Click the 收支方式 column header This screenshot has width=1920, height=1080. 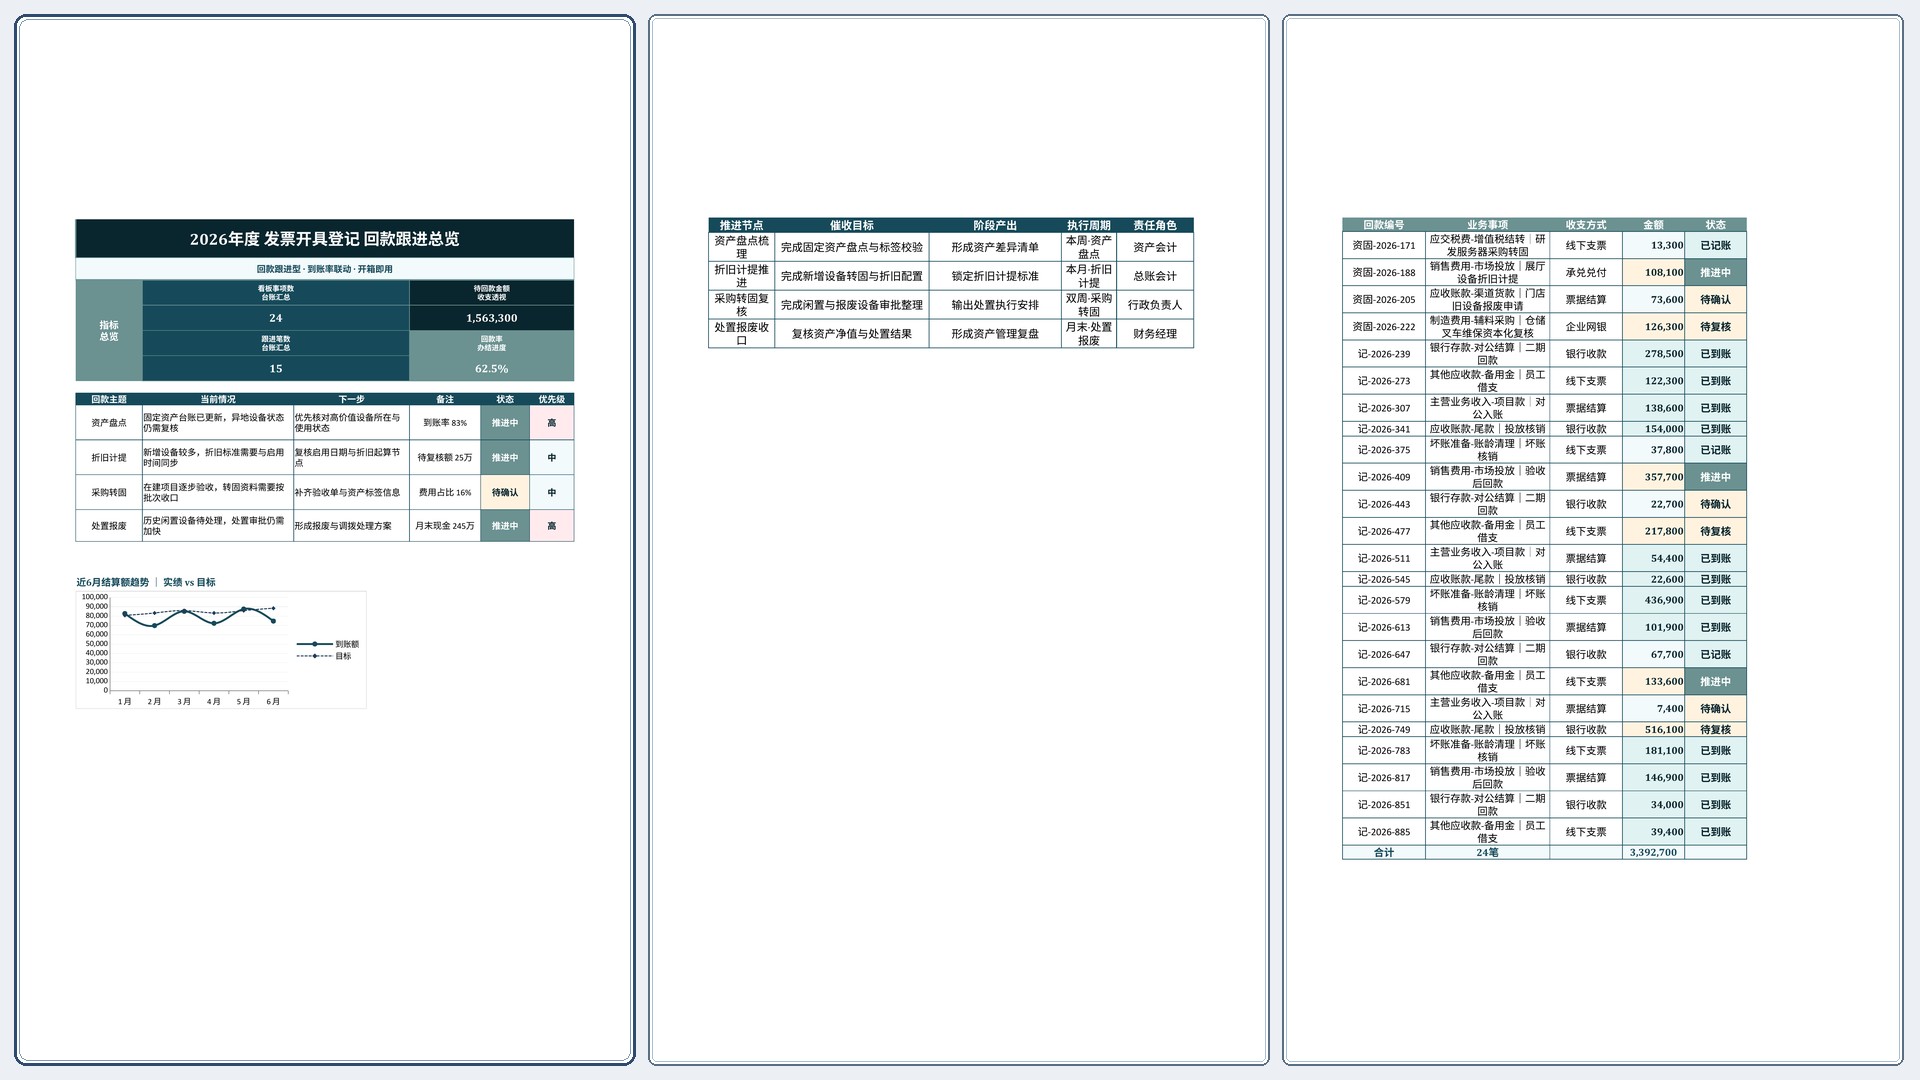point(1586,225)
